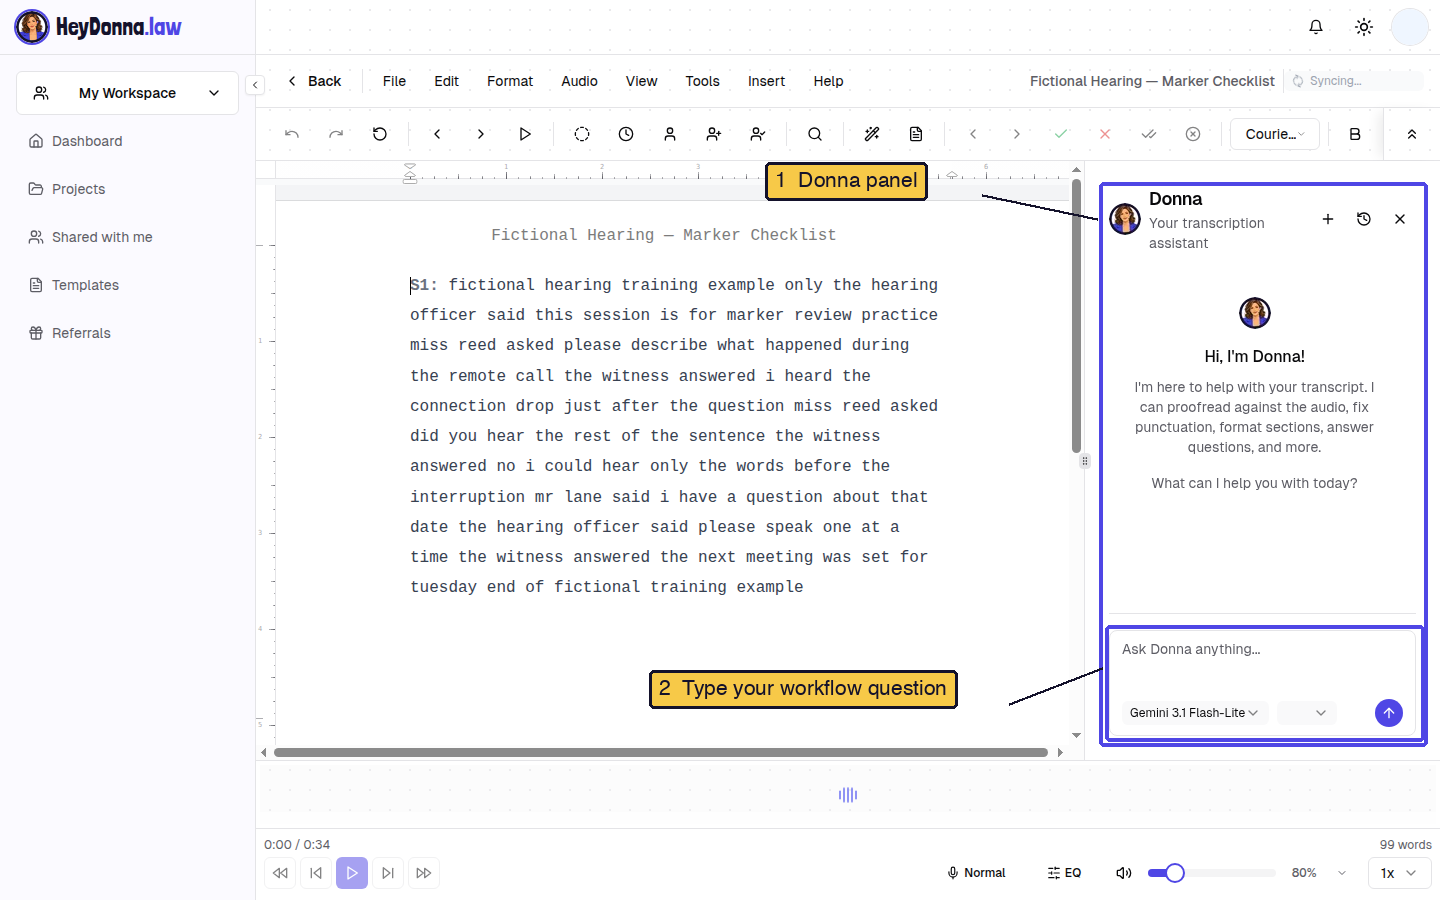This screenshot has height=900, width=1440.
Task: Choose a different model from Gemini 3.1 Flash-Lite dropdown
Action: [x=1194, y=713]
